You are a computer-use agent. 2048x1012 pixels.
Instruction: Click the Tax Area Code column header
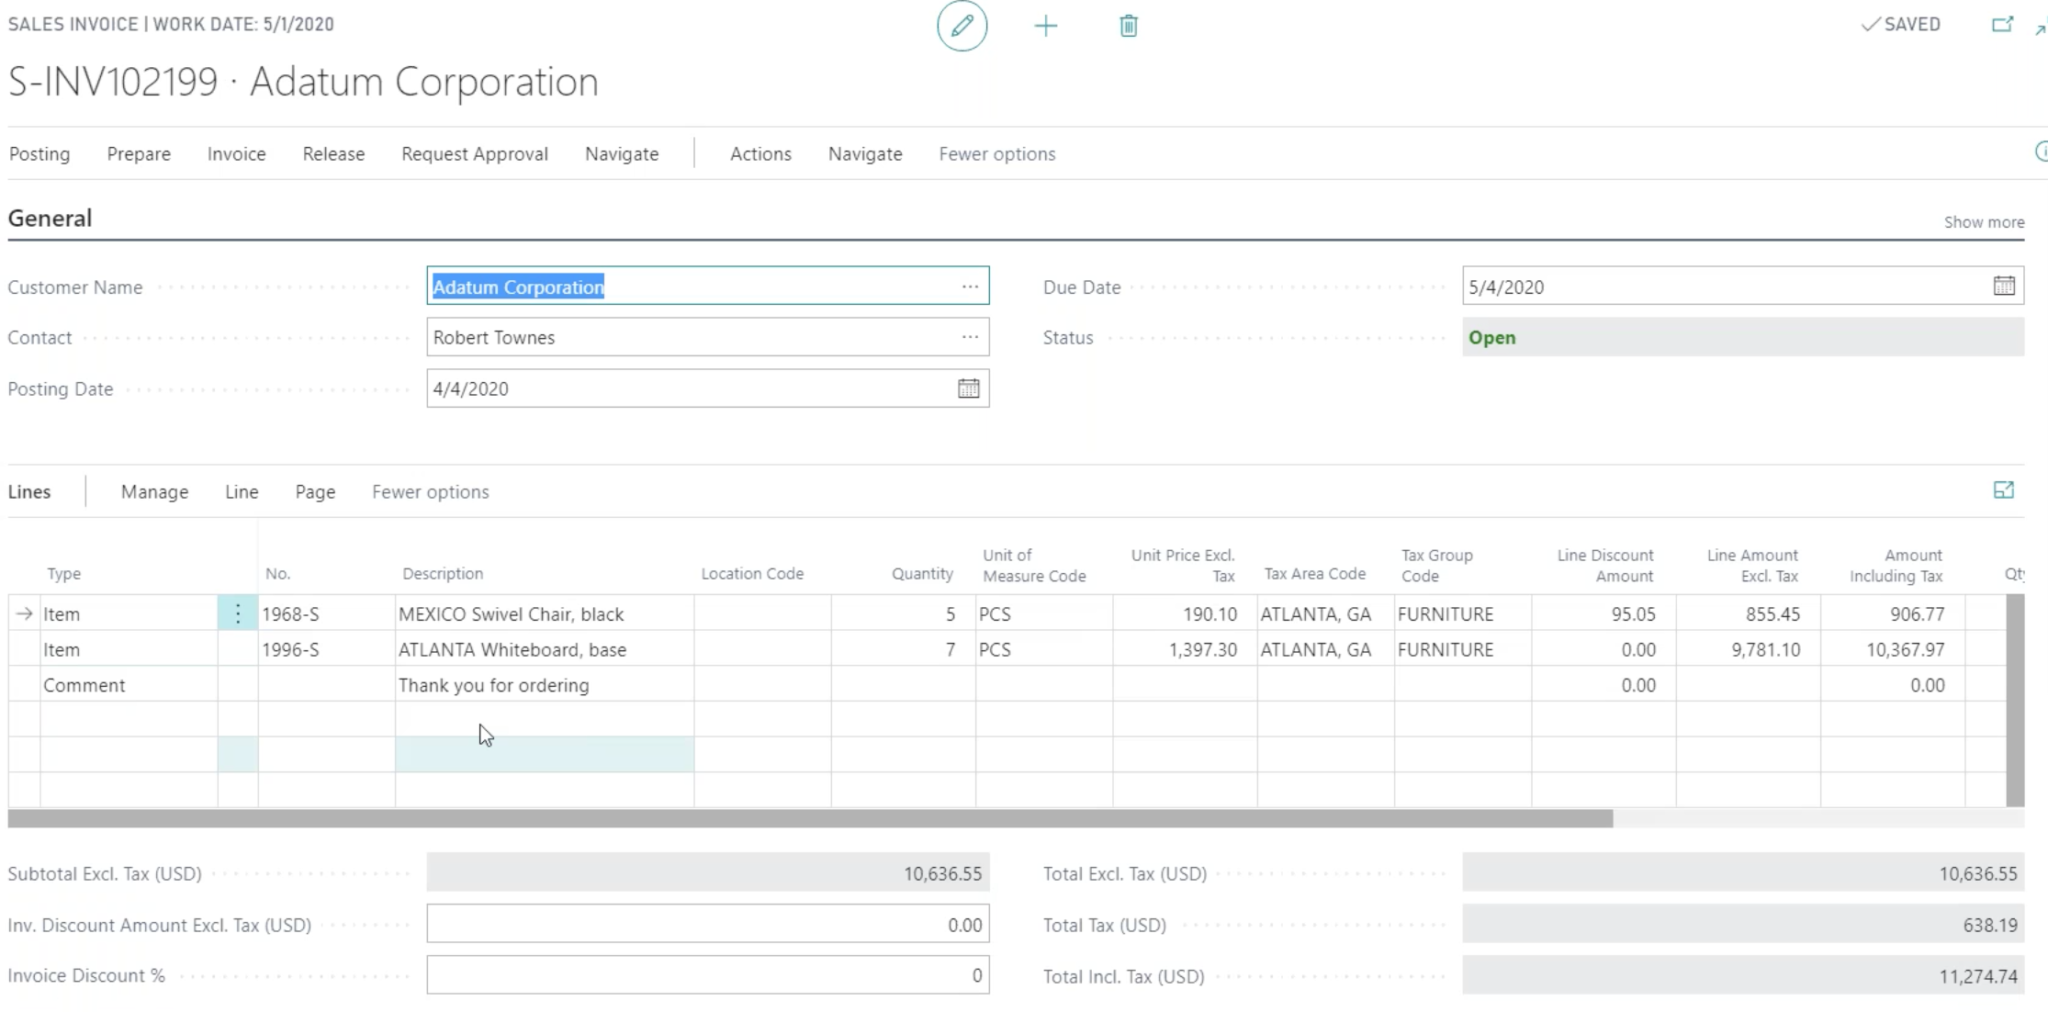point(1315,573)
